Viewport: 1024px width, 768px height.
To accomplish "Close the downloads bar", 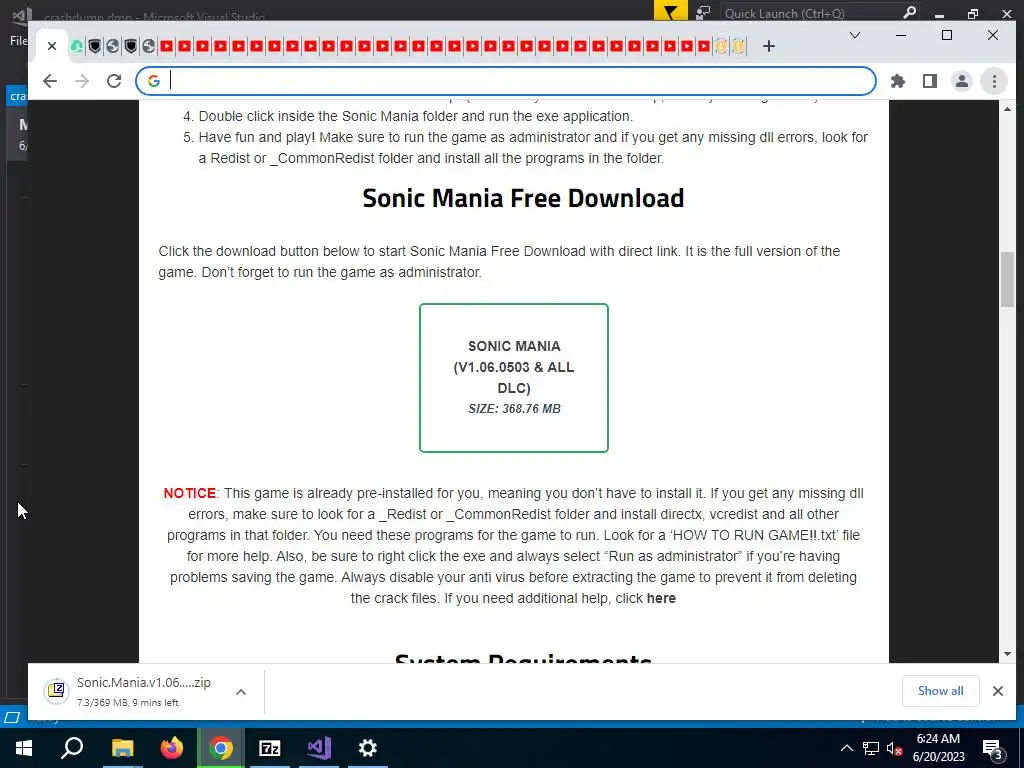I will click(998, 691).
